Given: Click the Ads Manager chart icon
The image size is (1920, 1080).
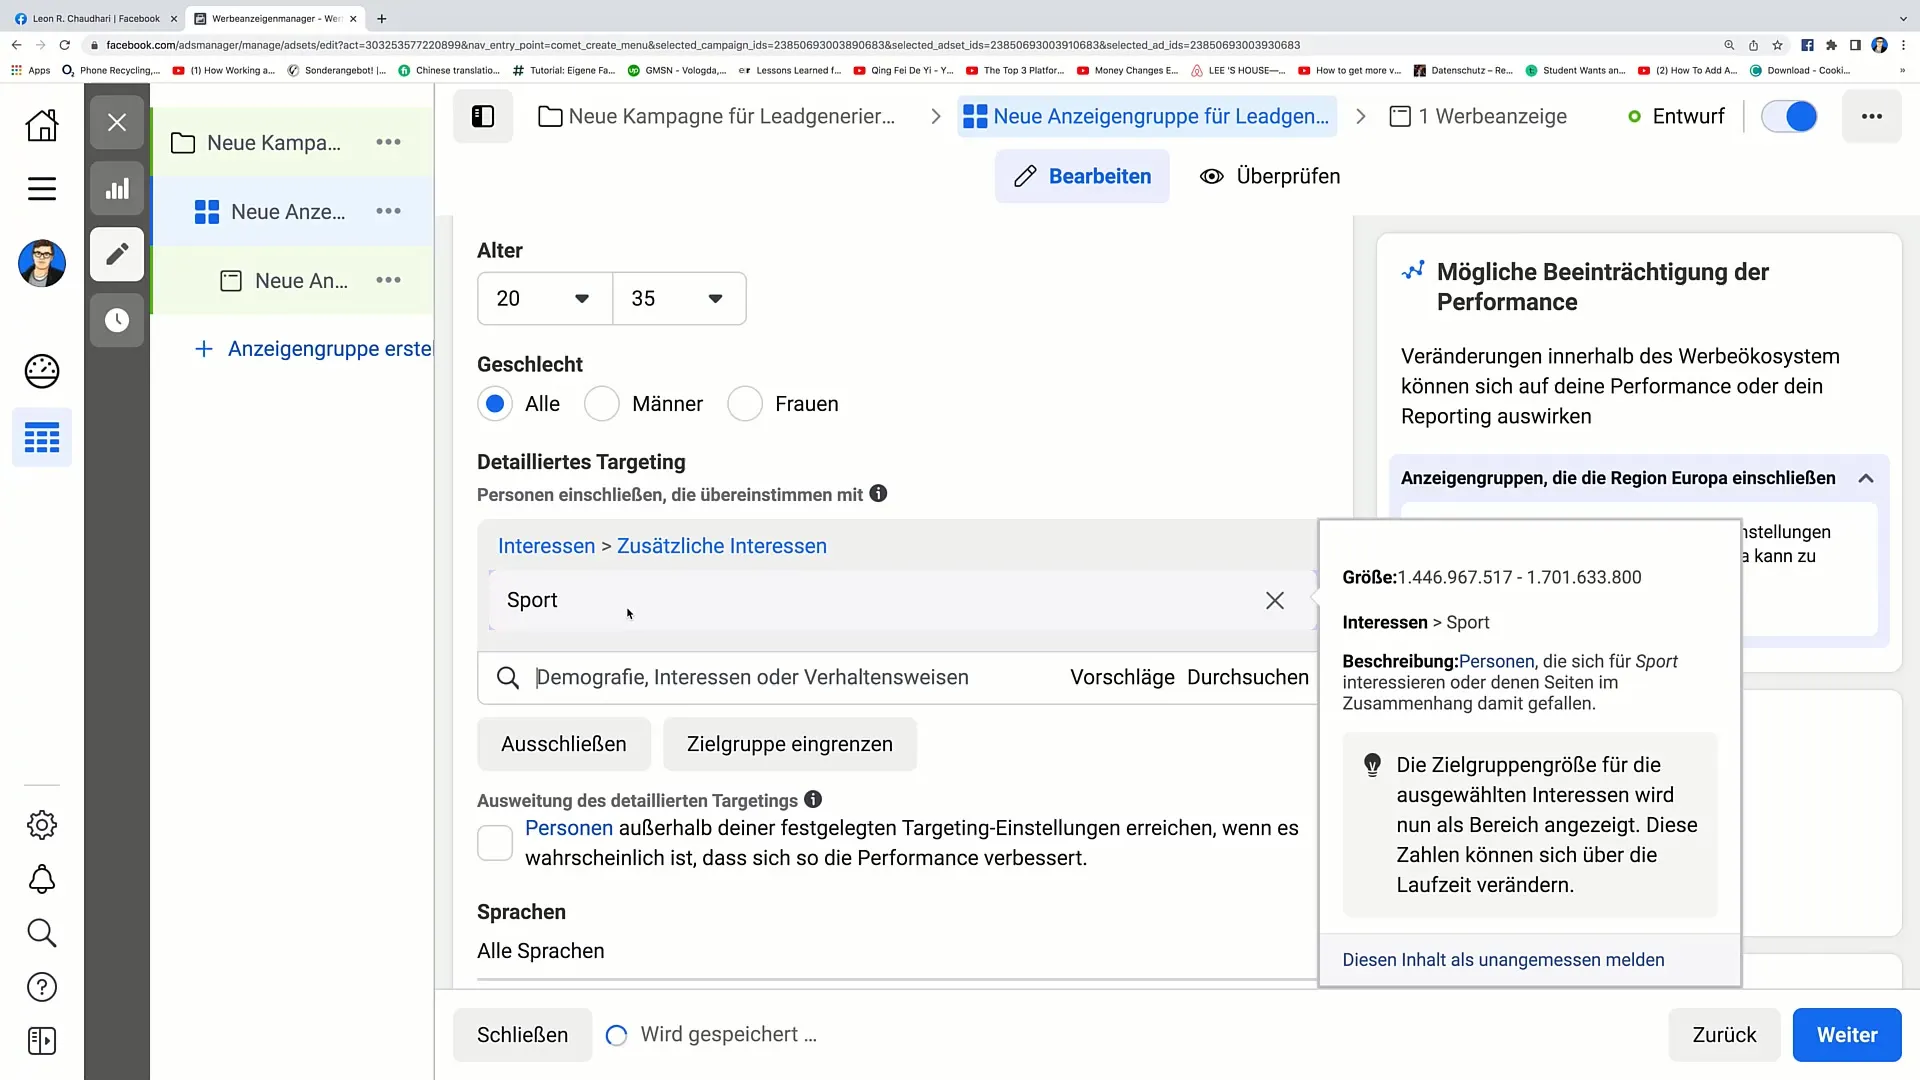Looking at the screenshot, I should pos(117,187).
